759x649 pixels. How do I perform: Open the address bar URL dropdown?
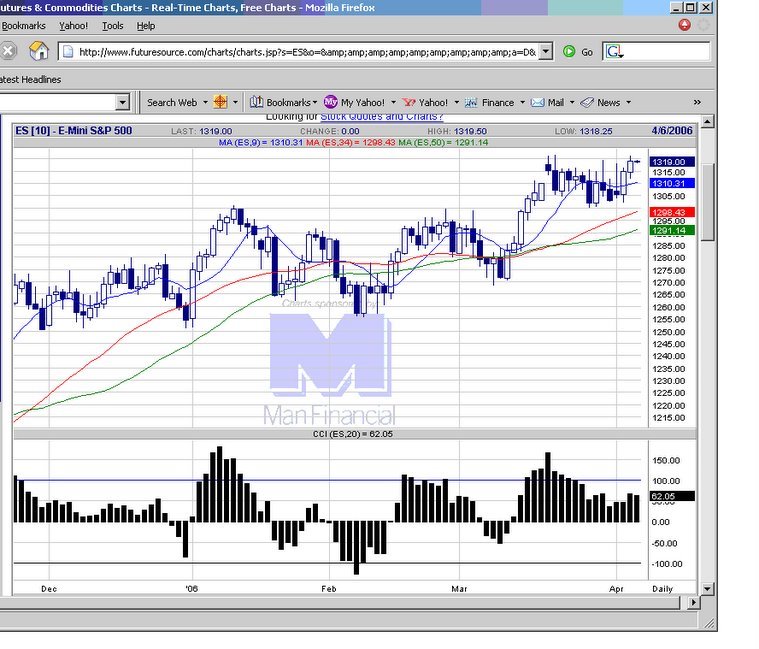[x=546, y=51]
